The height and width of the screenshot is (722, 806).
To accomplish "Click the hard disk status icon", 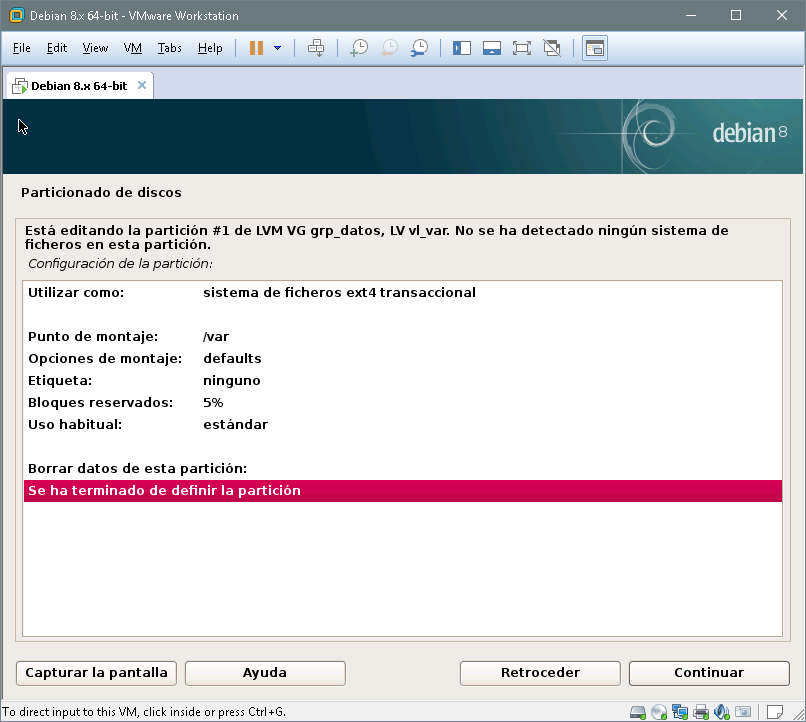I will 637,712.
